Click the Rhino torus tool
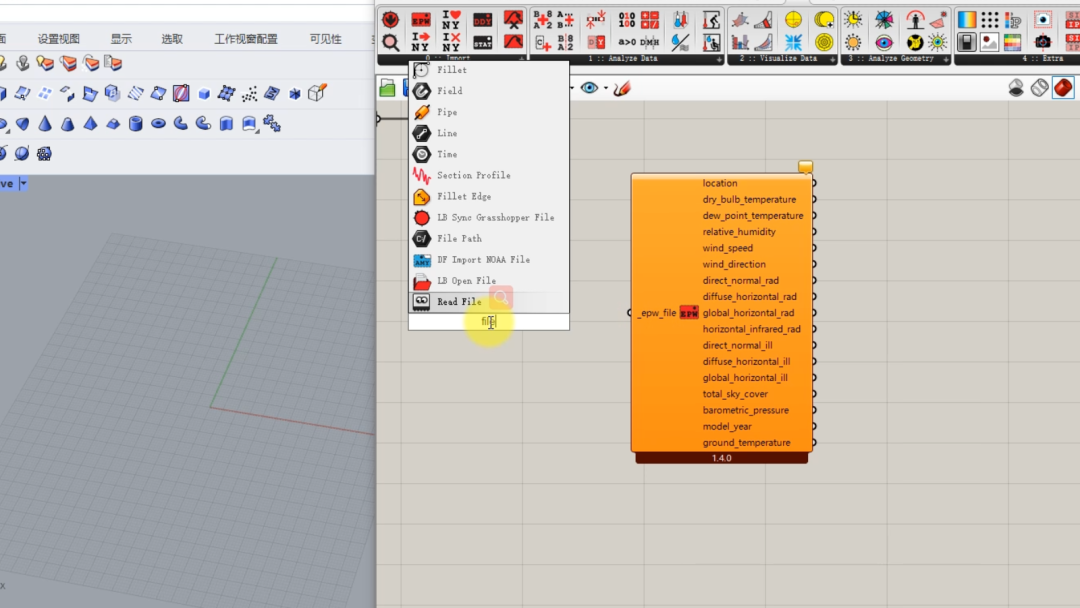The width and height of the screenshot is (1080, 608). click(158, 123)
